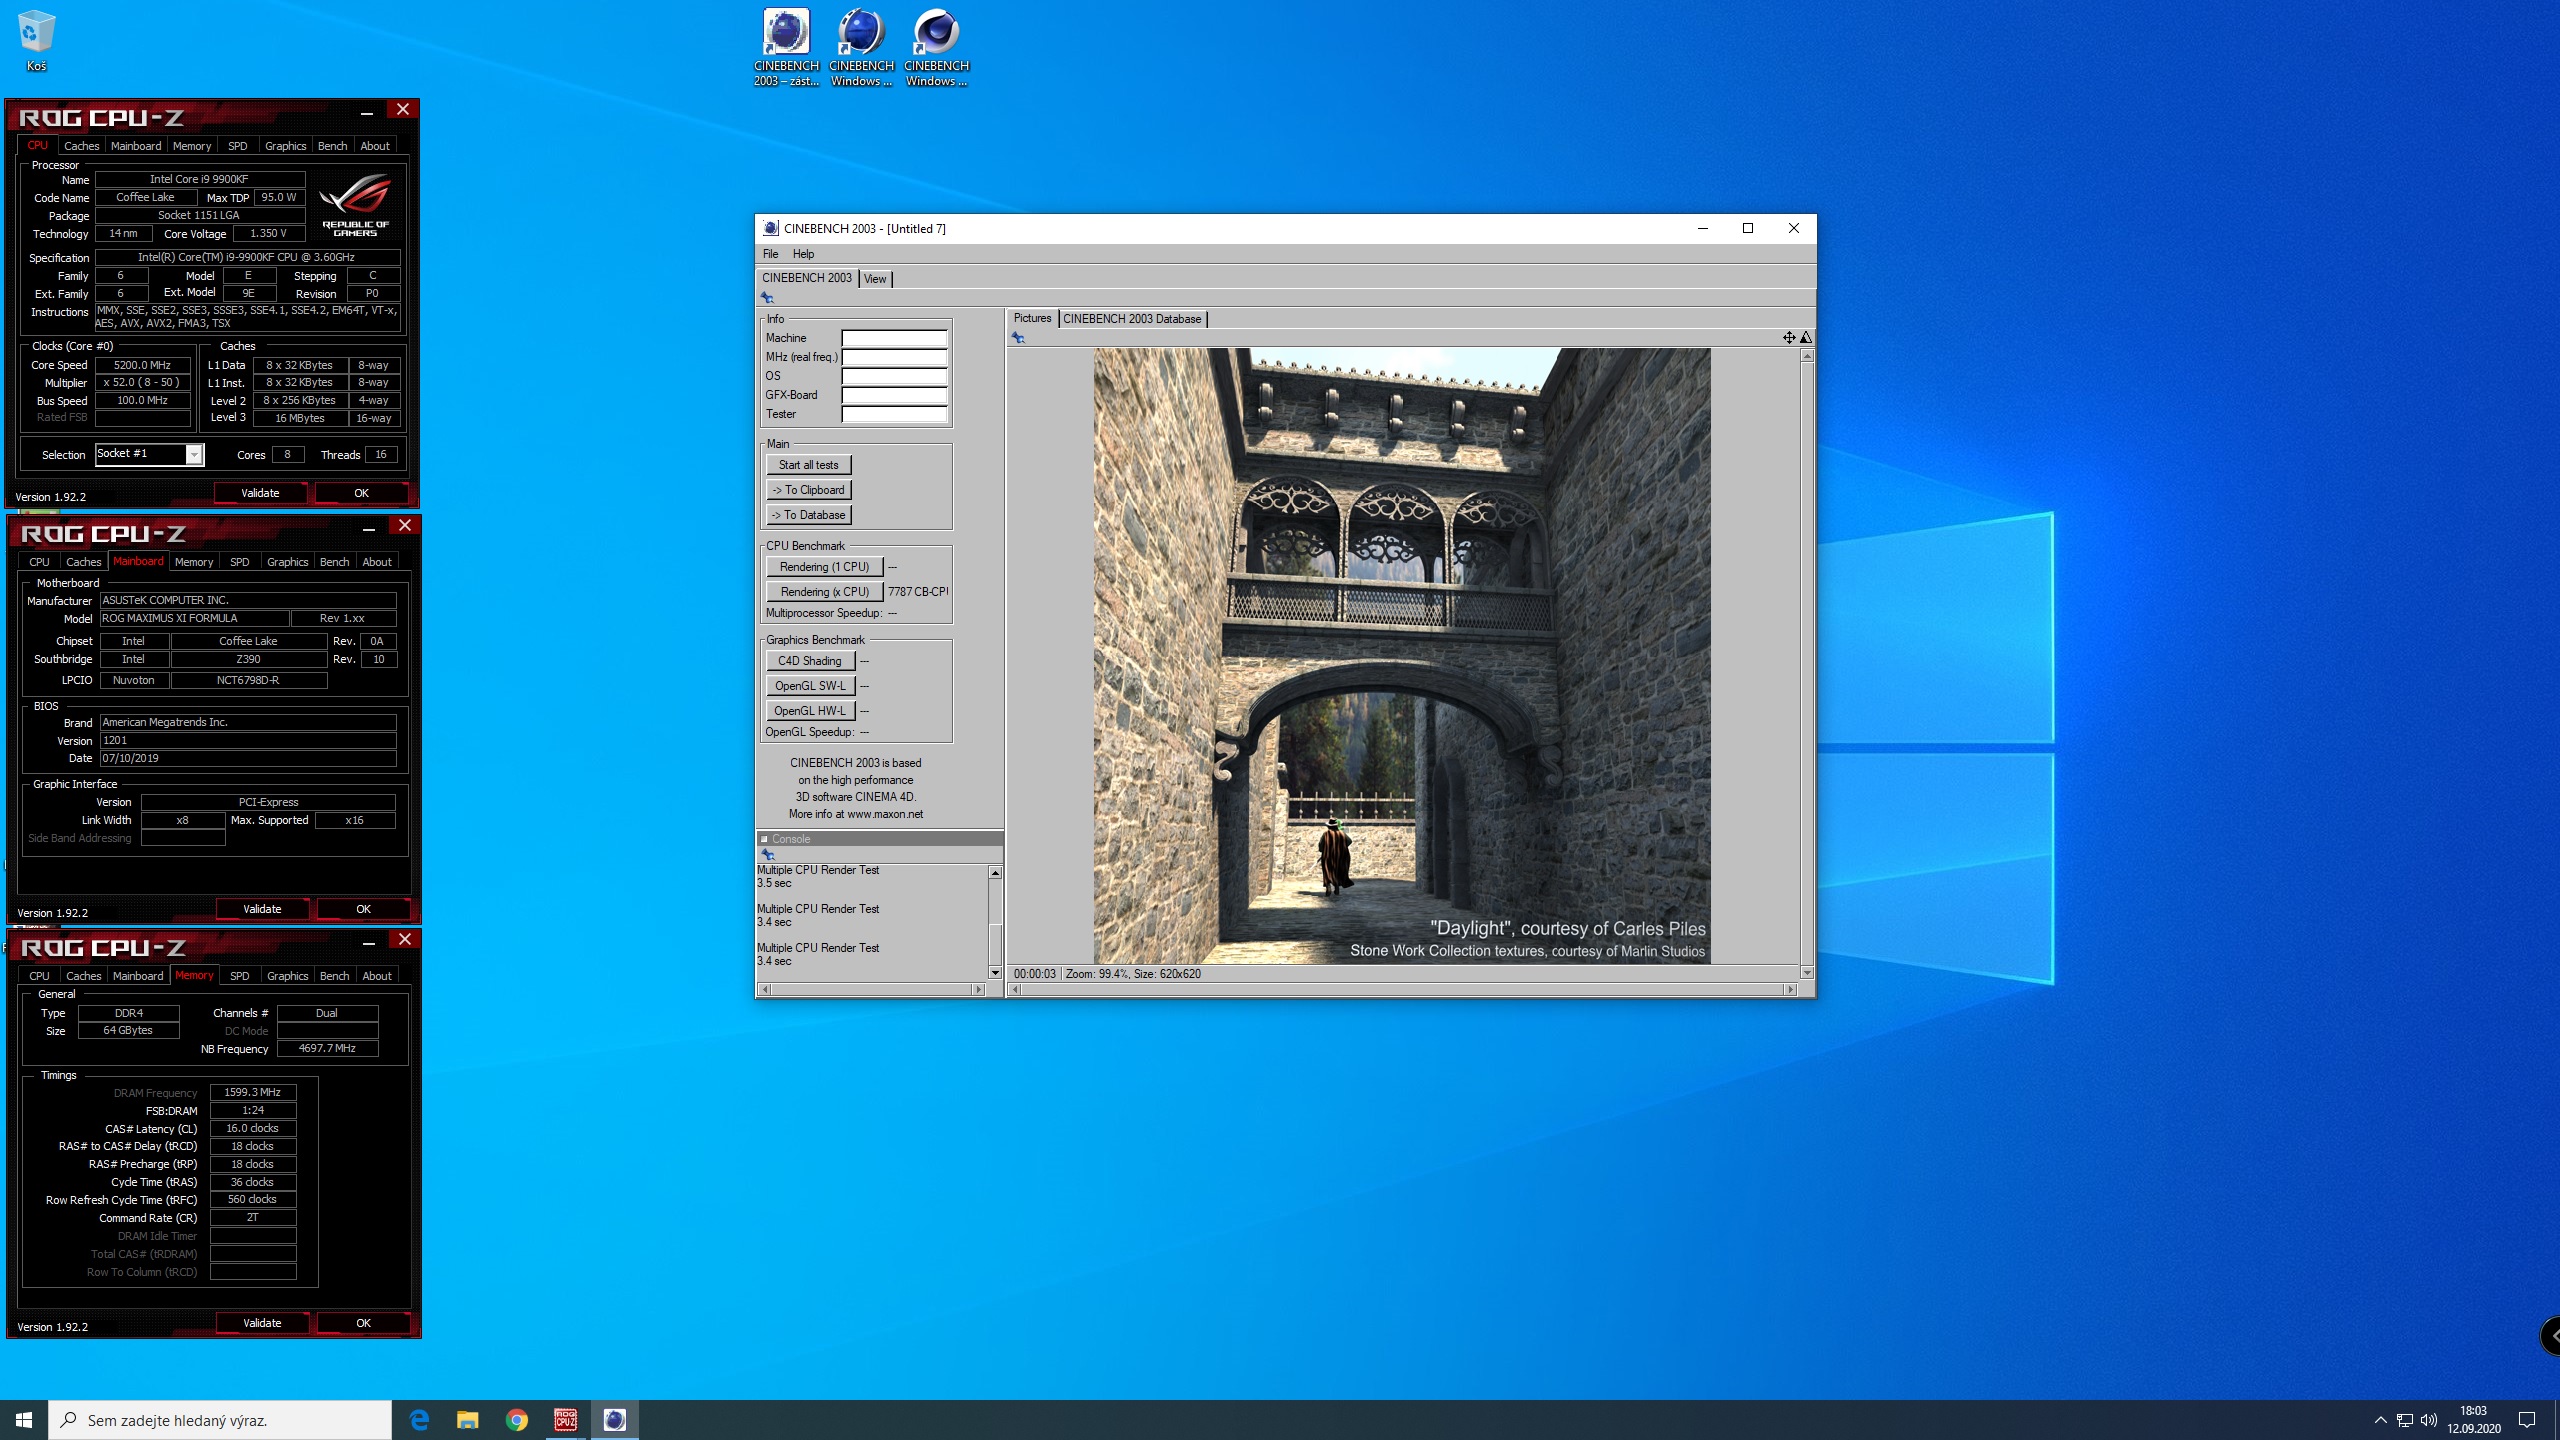Click picture viewer horizontal scrollbar right arrow
Viewport: 2560px width, 1440px height.
pos(1790,990)
